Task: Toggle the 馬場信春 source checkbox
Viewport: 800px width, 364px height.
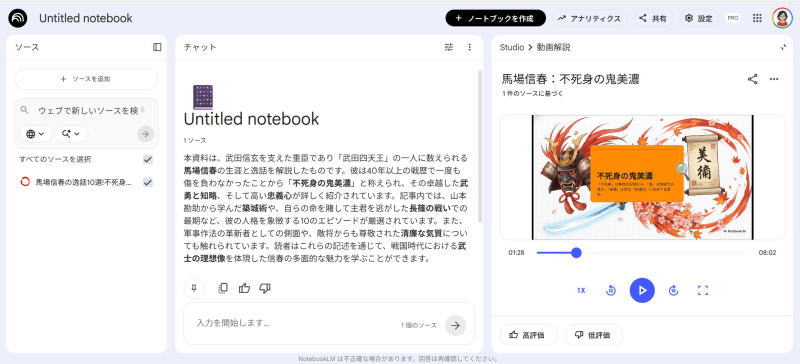Action: [x=148, y=182]
